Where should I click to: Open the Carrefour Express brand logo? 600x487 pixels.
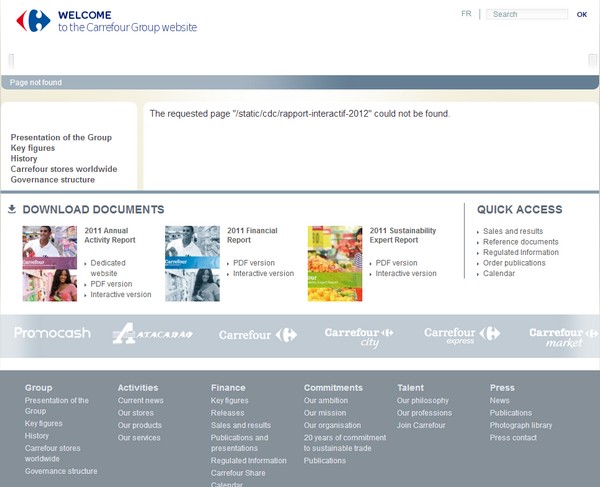[461, 337]
